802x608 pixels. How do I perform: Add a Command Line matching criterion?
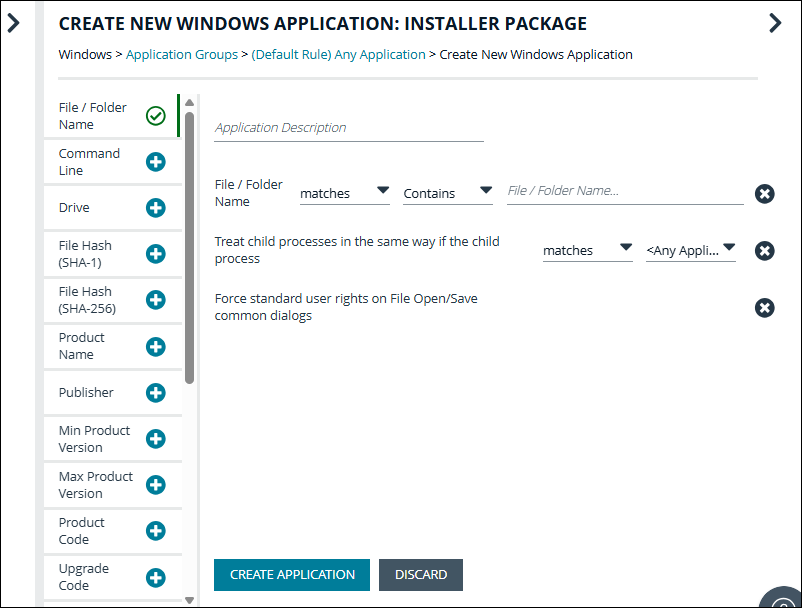click(x=156, y=161)
